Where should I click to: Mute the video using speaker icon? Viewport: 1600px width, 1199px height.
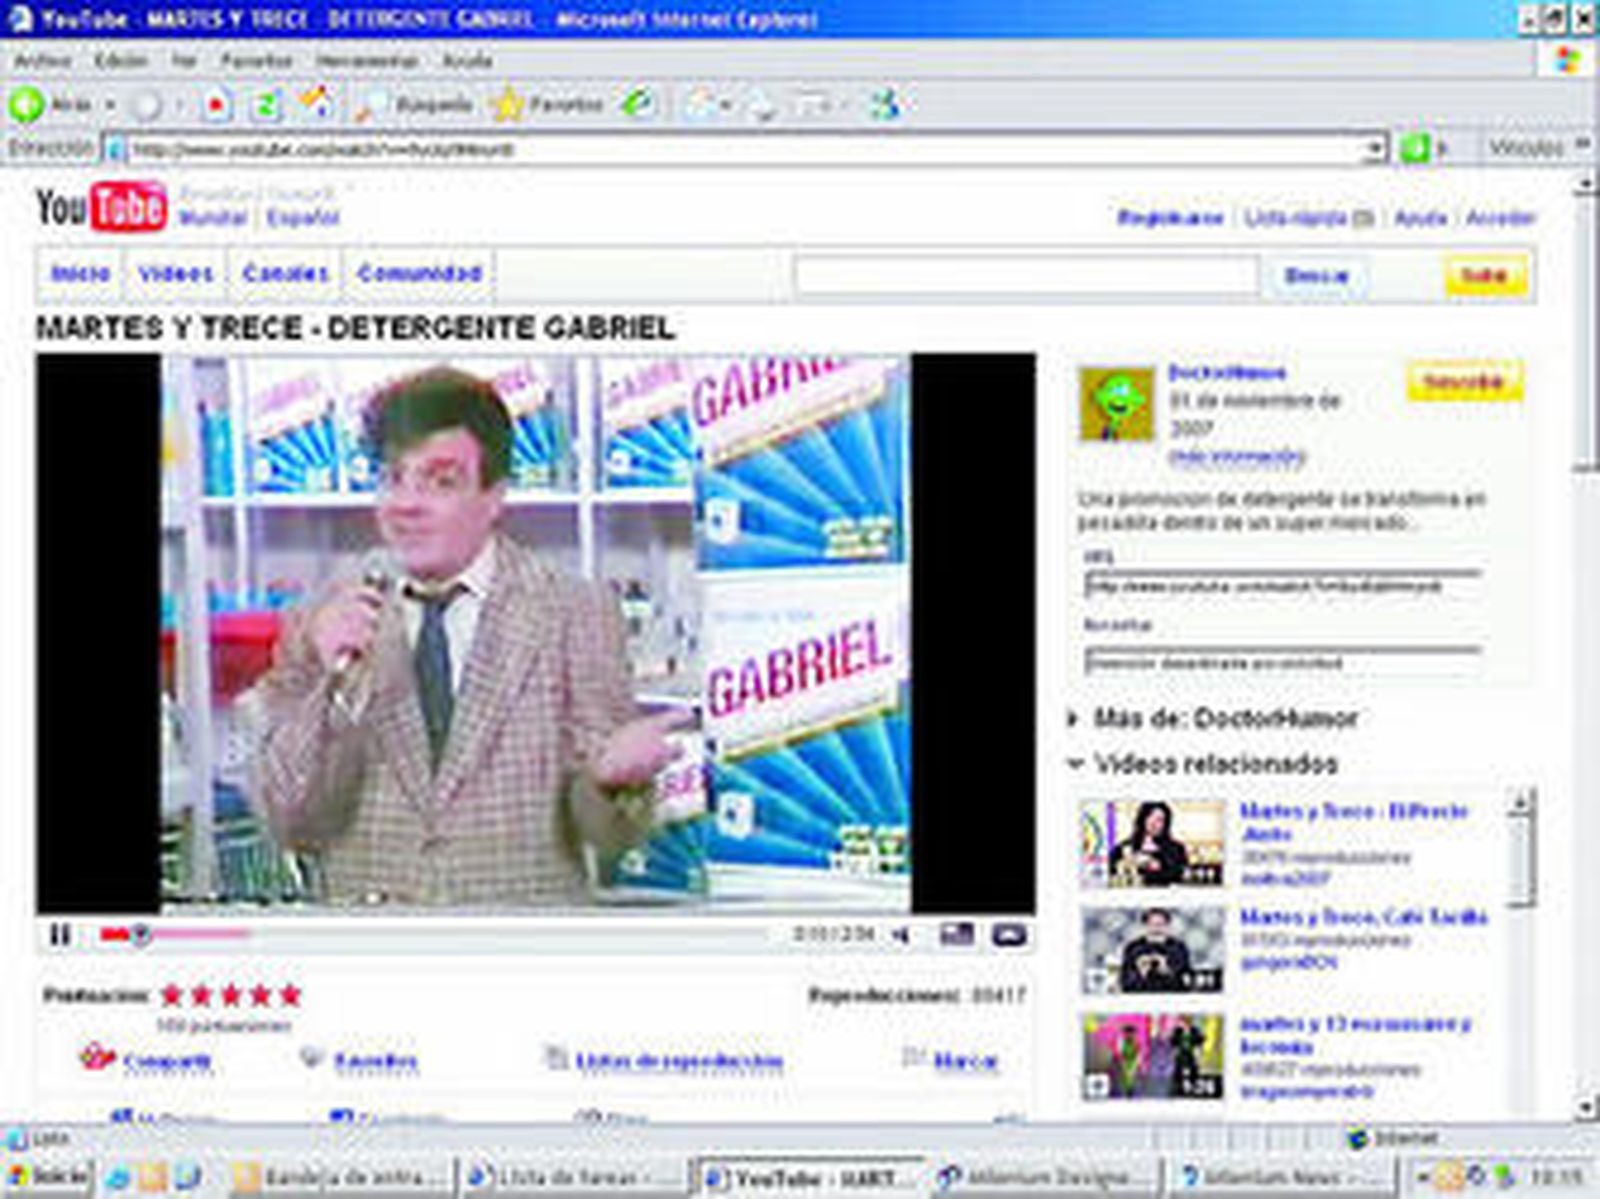[901, 935]
